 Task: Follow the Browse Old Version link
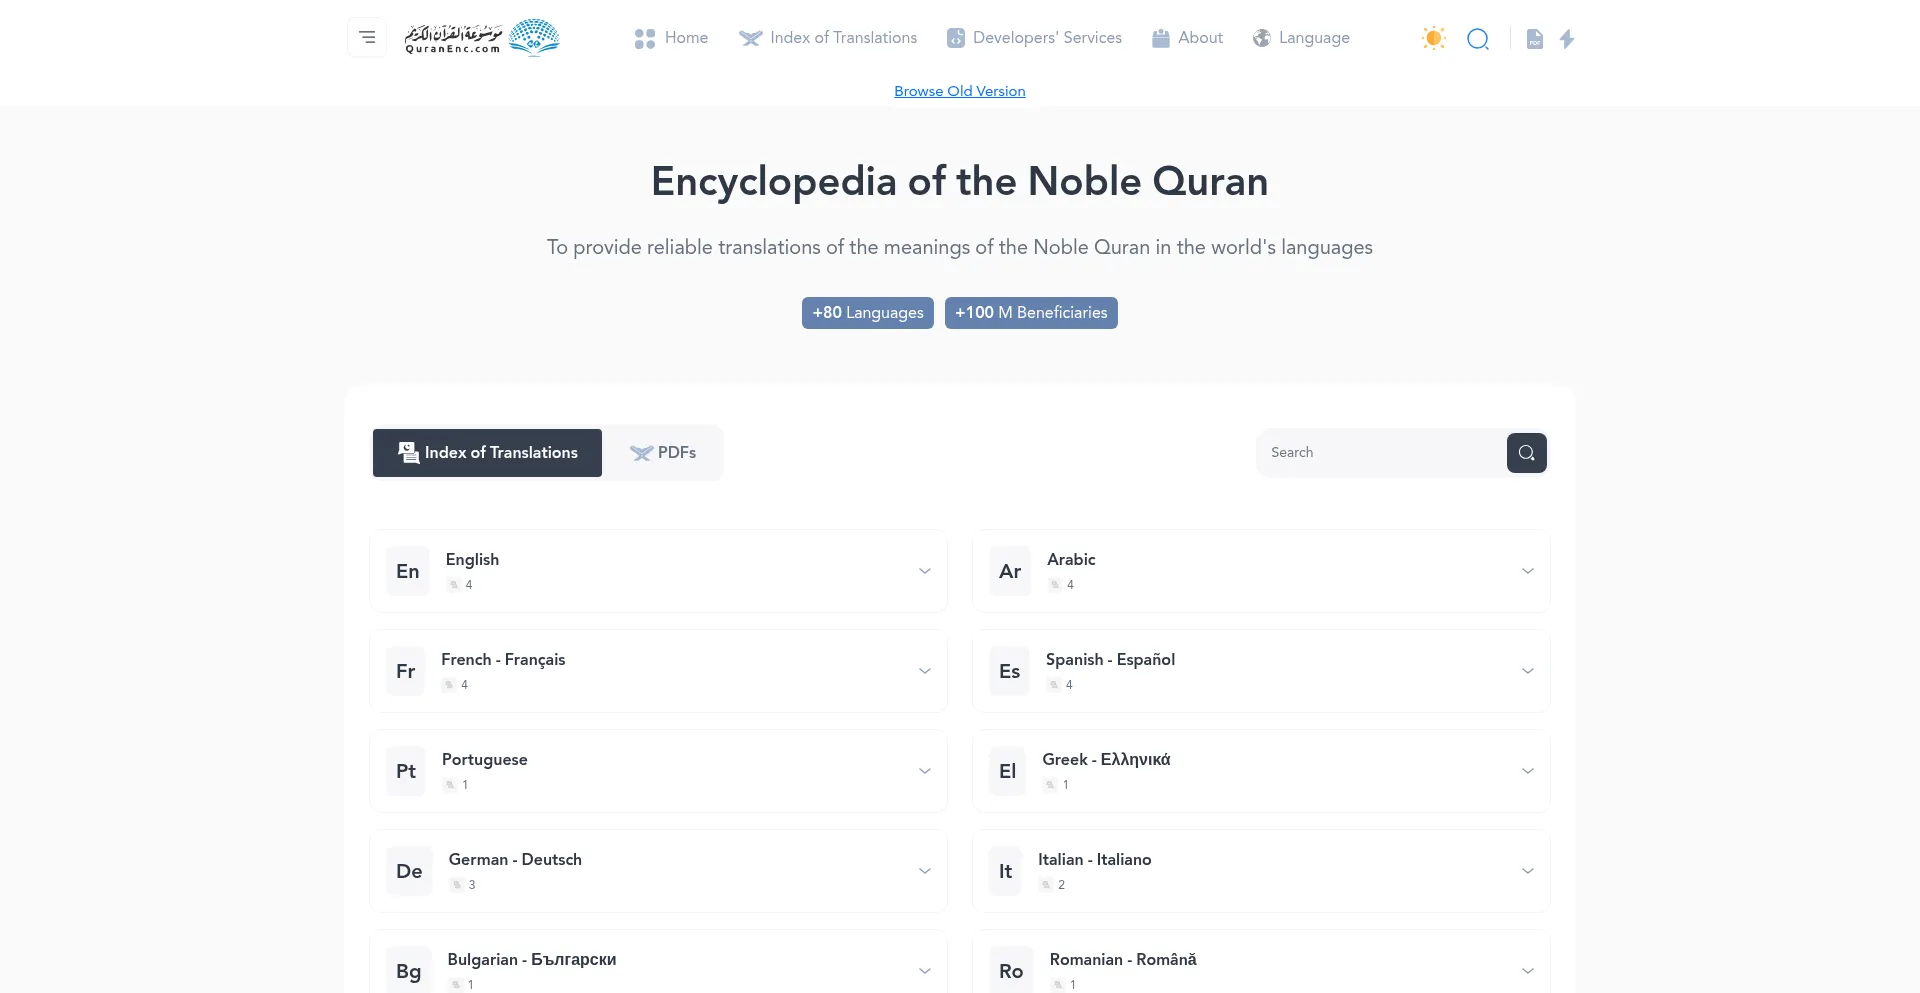(959, 91)
